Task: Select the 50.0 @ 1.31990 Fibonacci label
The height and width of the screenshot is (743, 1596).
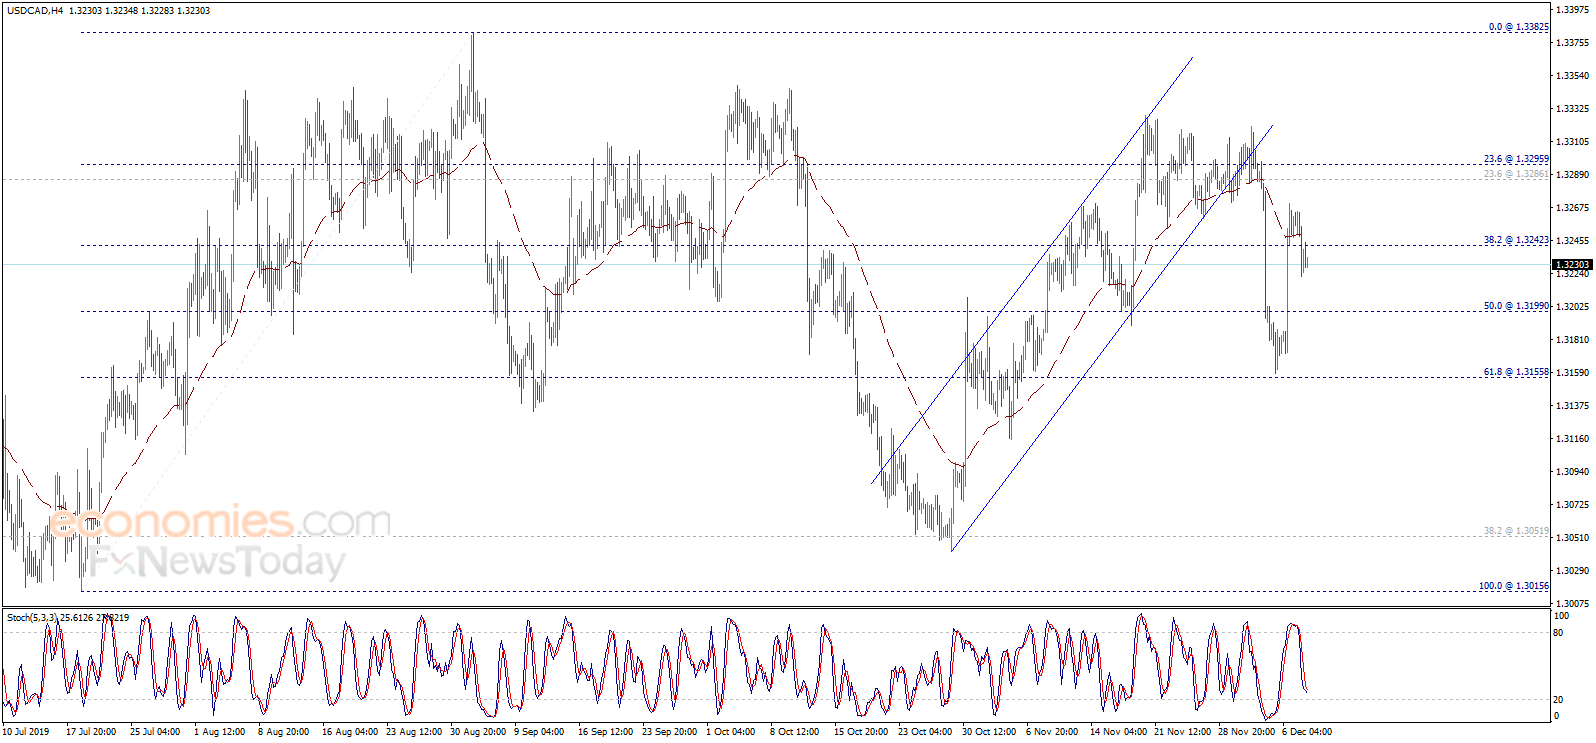Action: coord(1516,306)
